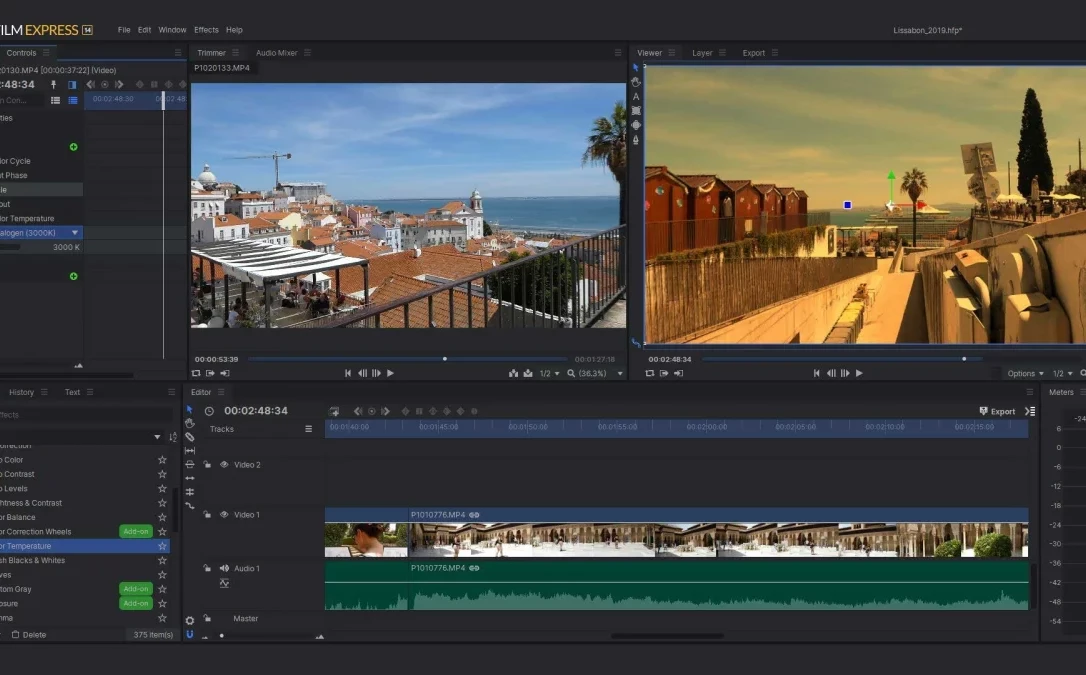Click the Text tool in the Viewer toolbar

pyautogui.click(x=636, y=97)
